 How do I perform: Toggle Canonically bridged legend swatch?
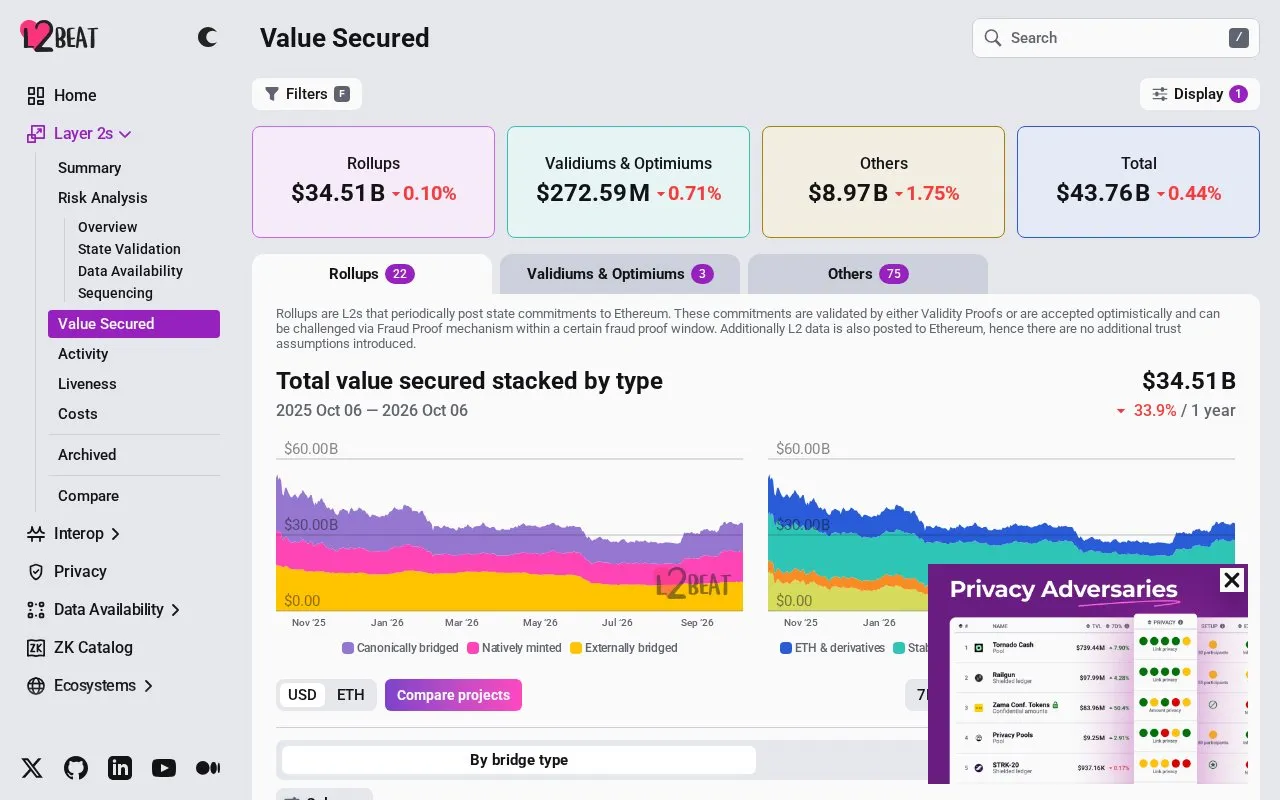pos(348,648)
